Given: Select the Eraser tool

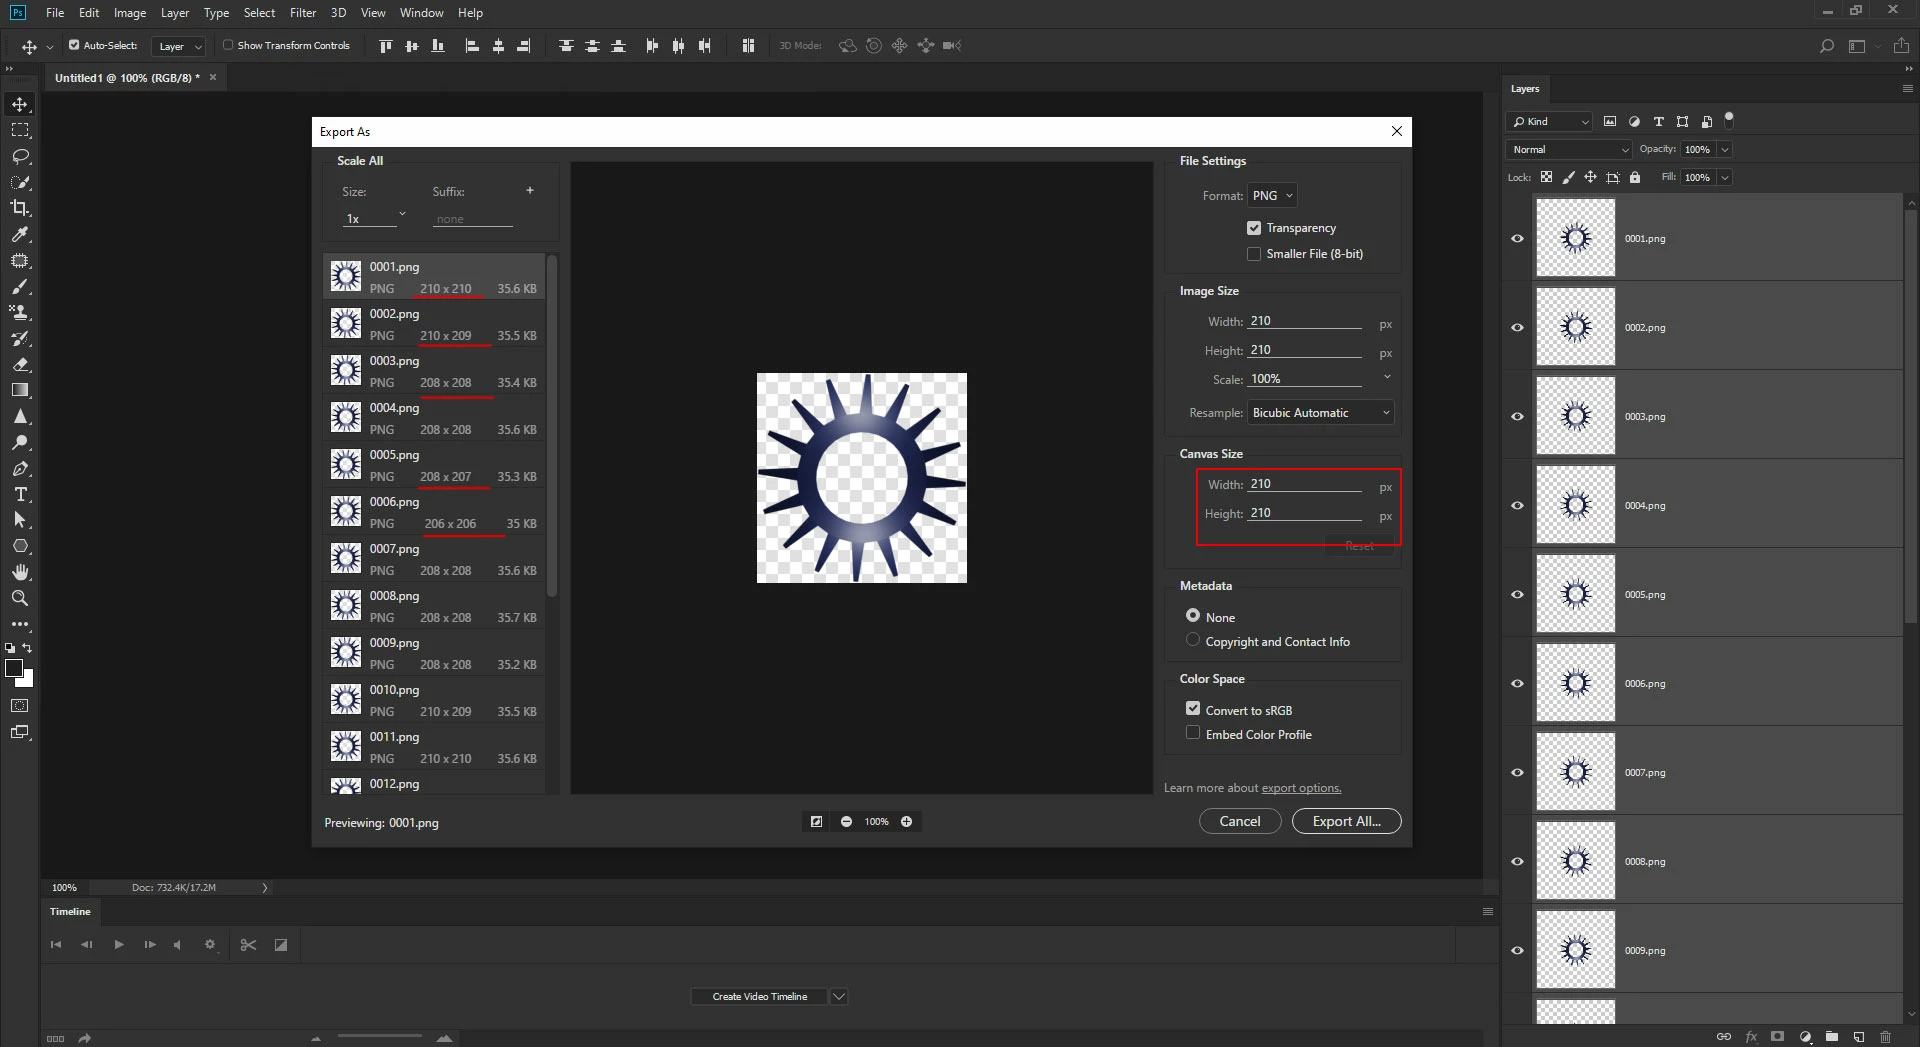Looking at the screenshot, I should [x=20, y=364].
